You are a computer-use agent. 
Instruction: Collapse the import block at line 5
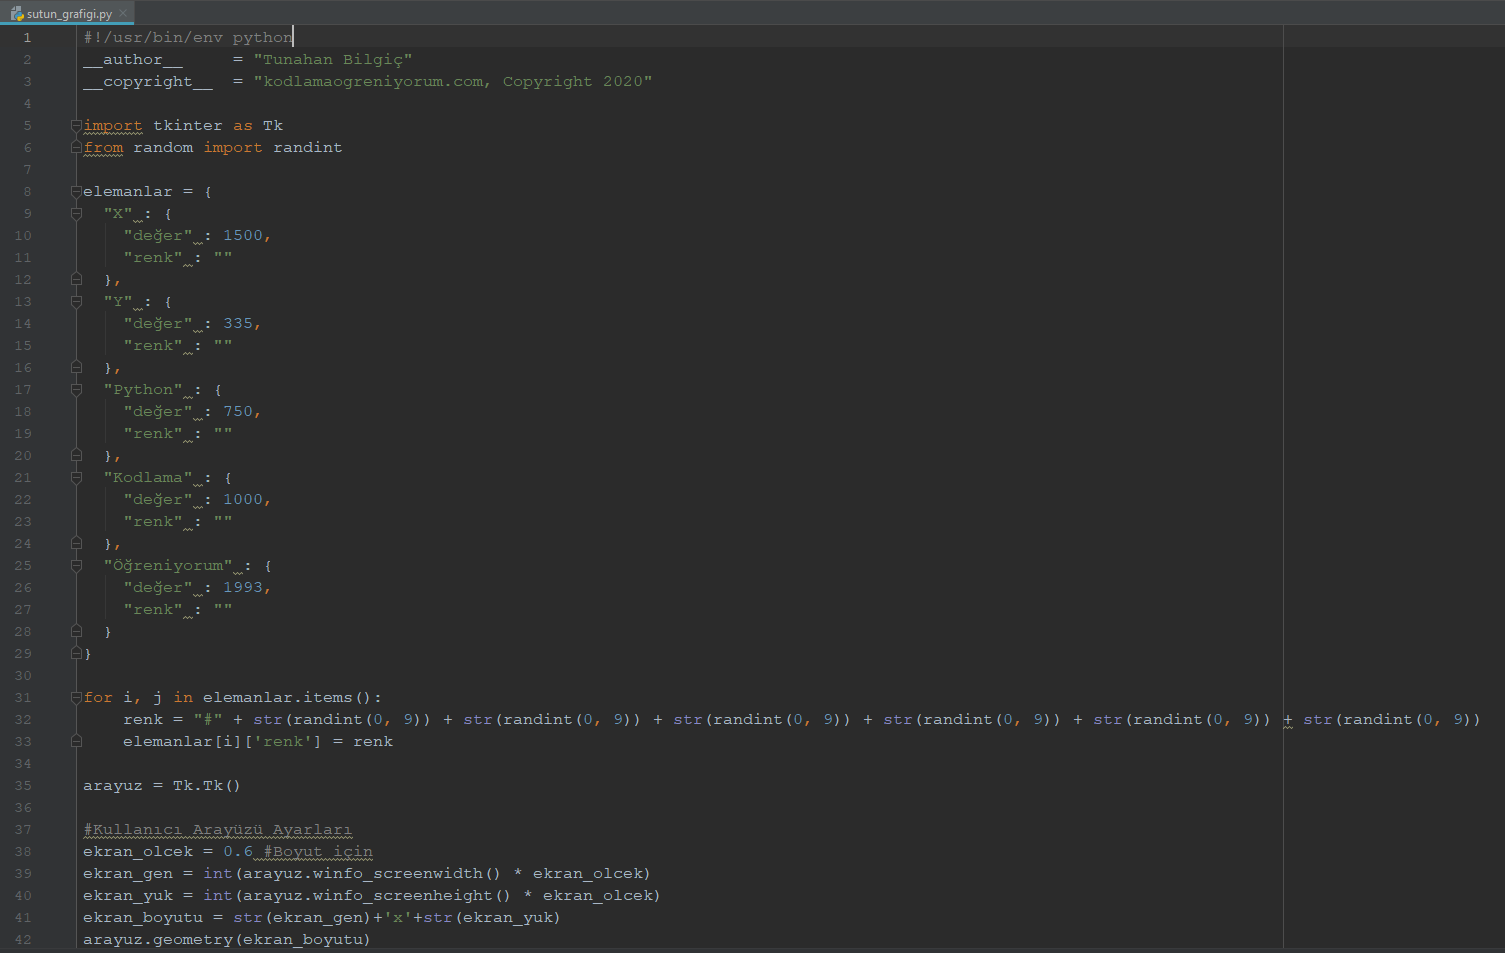(x=76, y=126)
